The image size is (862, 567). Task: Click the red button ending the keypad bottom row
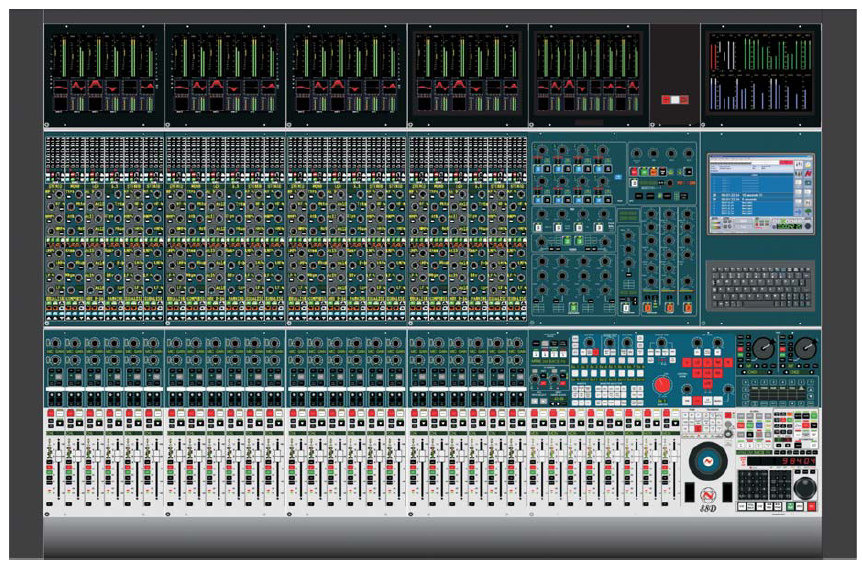(811, 506)
